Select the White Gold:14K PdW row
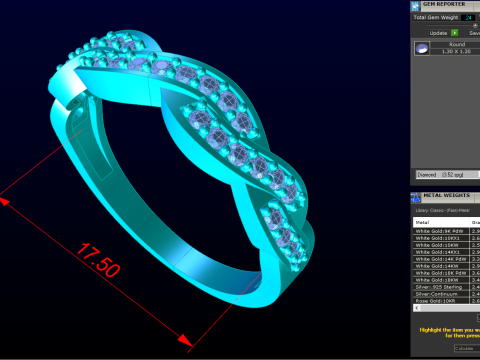This screenshot has height=360, width=480. 447,259
